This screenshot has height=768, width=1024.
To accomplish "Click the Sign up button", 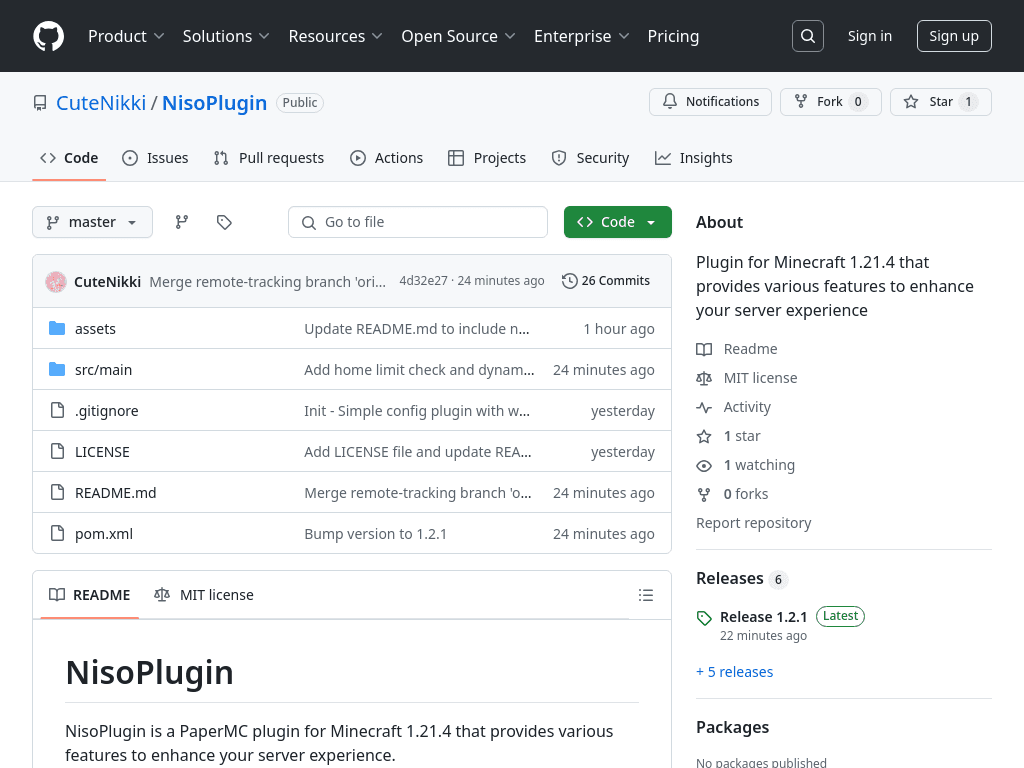I will coord(953,36).
